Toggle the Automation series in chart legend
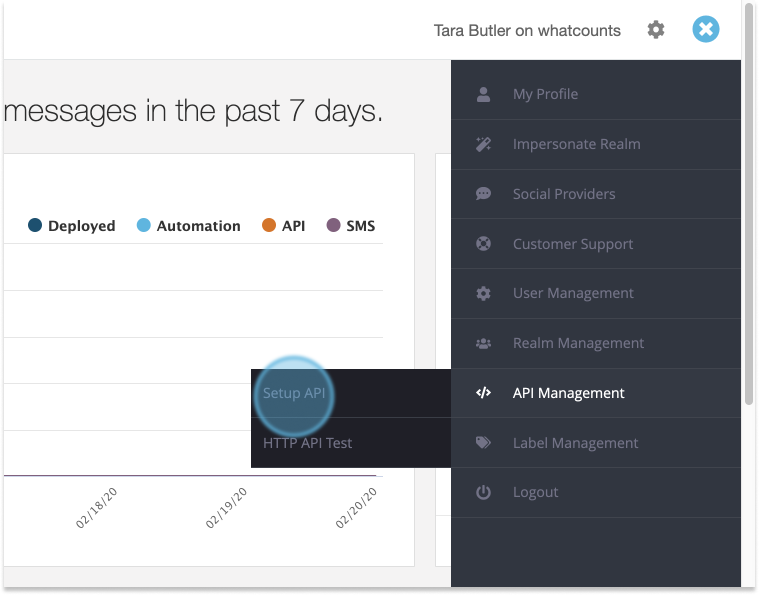 coord(188,226)
